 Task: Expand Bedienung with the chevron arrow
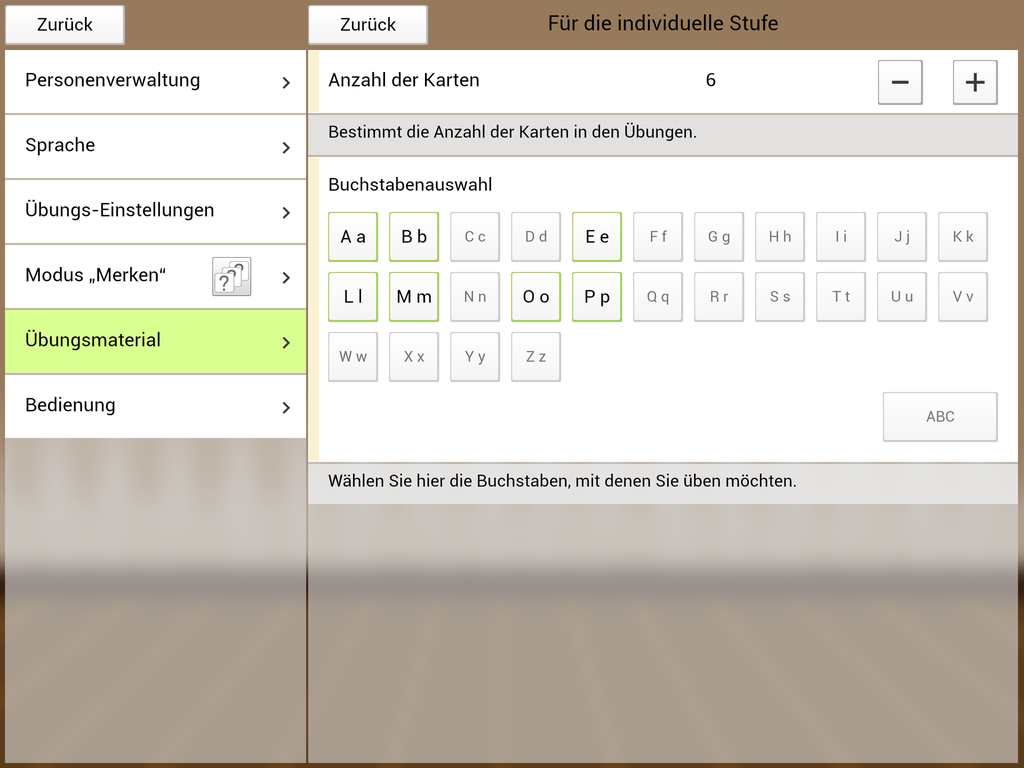coord(286,407)
